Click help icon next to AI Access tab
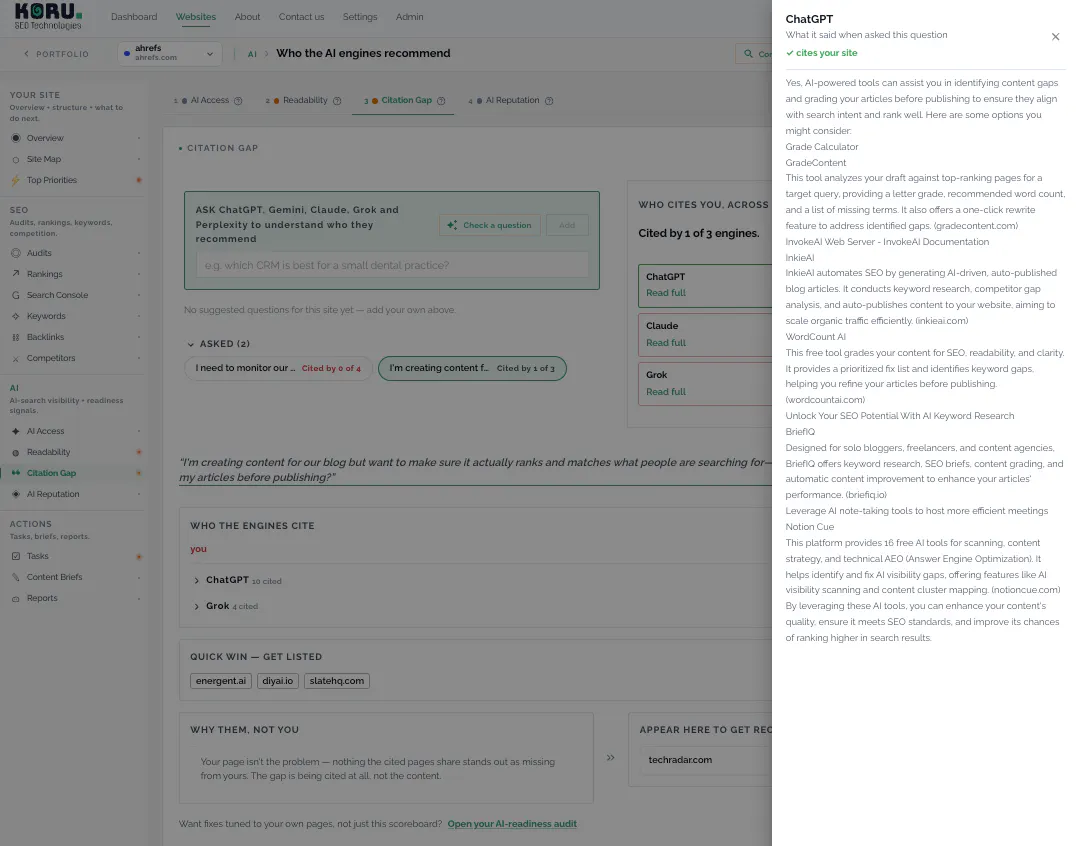1077x846 pixels. pos(238,101)
